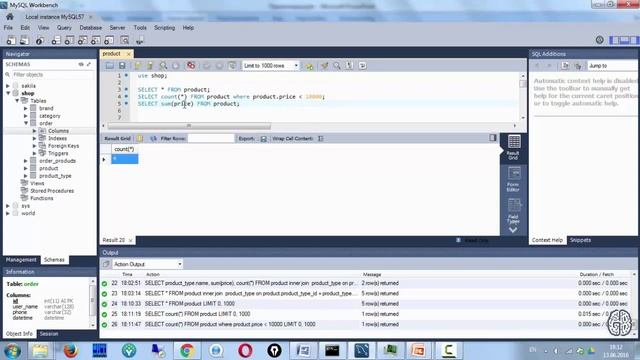
Task: Expand the Foreign Keys node
Action: 35,146
